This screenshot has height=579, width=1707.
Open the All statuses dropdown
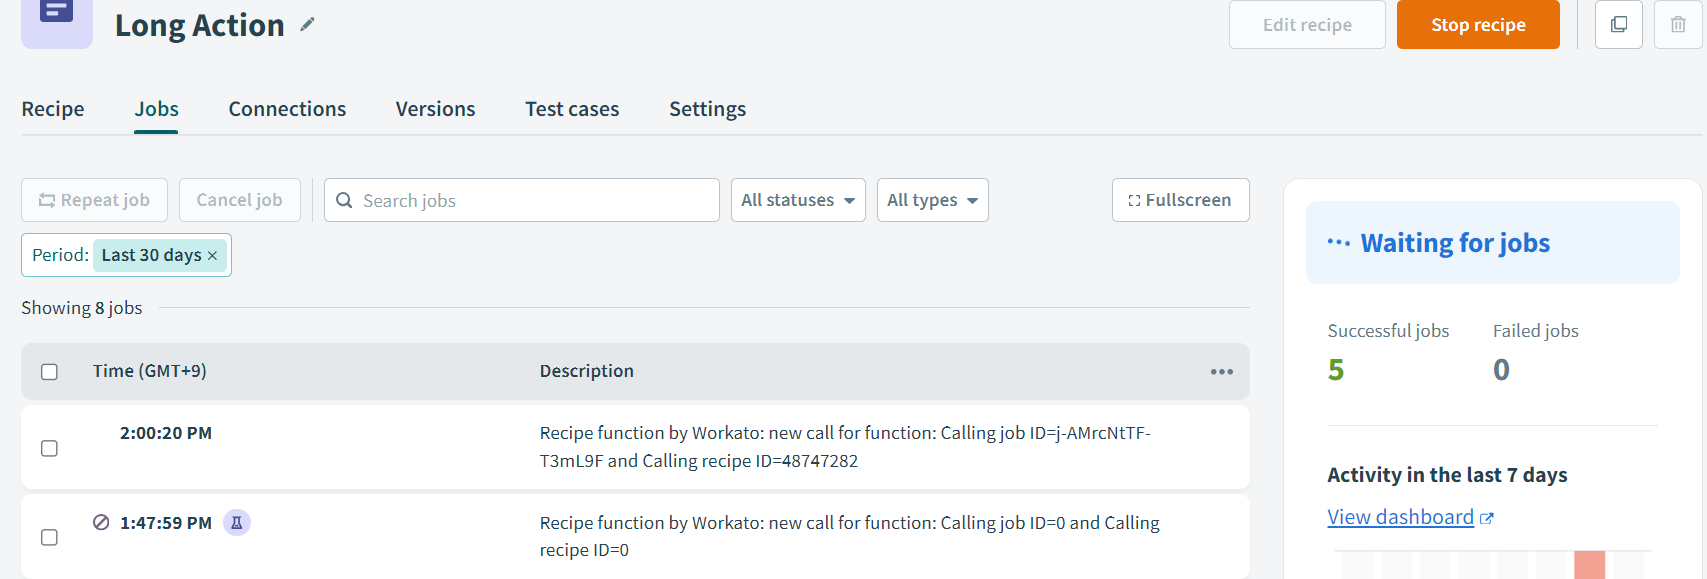(797, 200)
